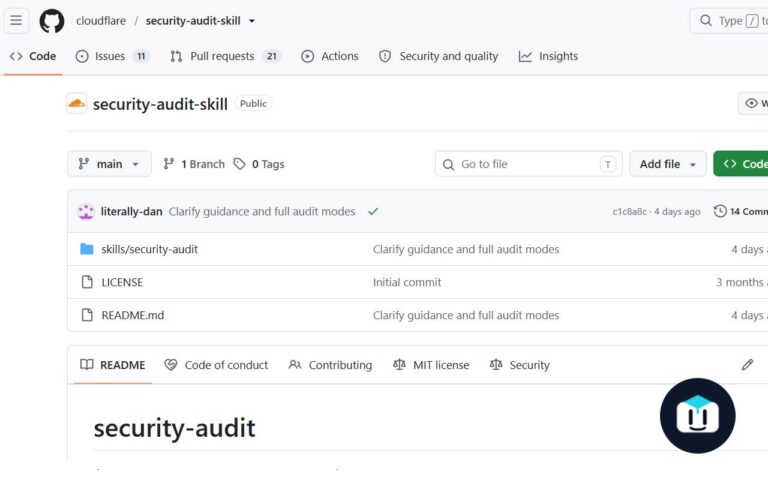Open the cloudflare organization link

pos(101,21)
